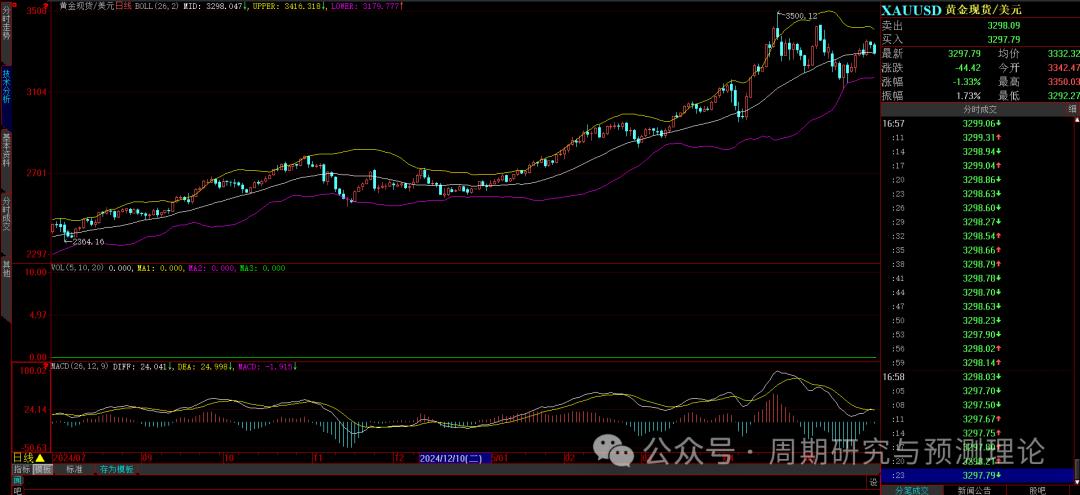1080x495 pixels.
Task: Click the 2024/12/10 date marker on timeline
Action: 450,457
